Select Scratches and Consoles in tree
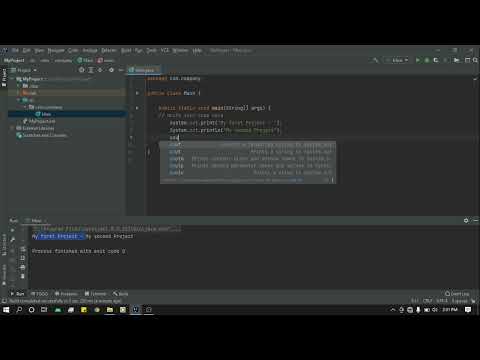The width and height of the screenshot is (480, 360). point(42,135)
